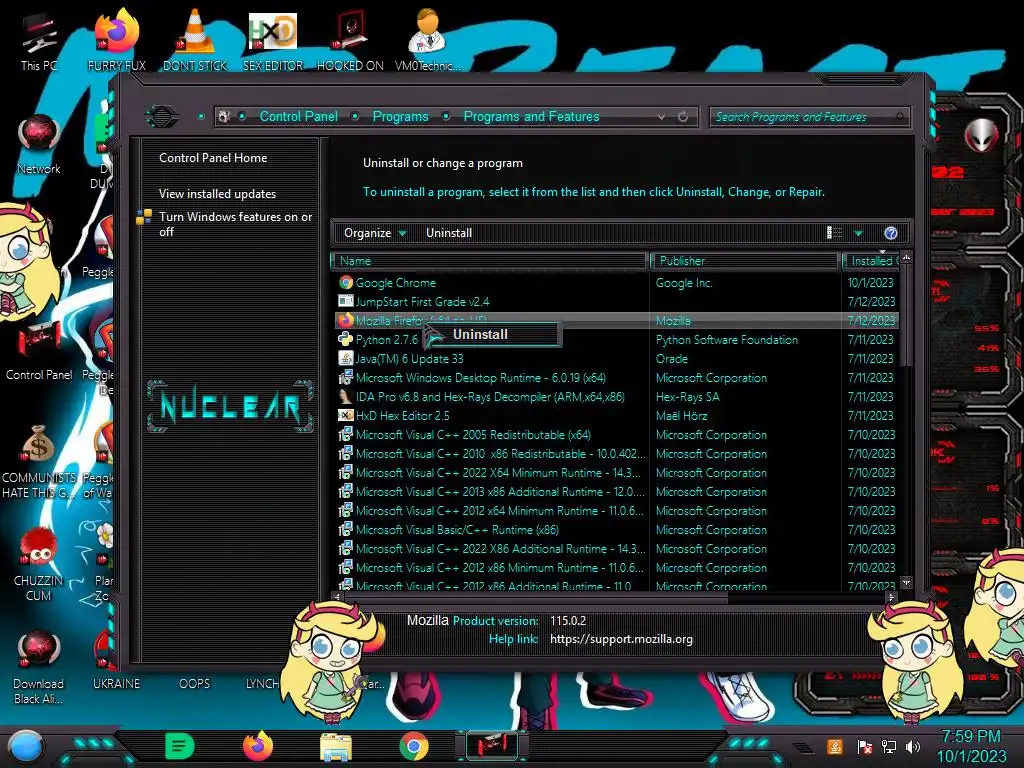1024x768 pixels.
Task: Select Java(TM) 6 Update 33 entry
Action: point(409,359)
